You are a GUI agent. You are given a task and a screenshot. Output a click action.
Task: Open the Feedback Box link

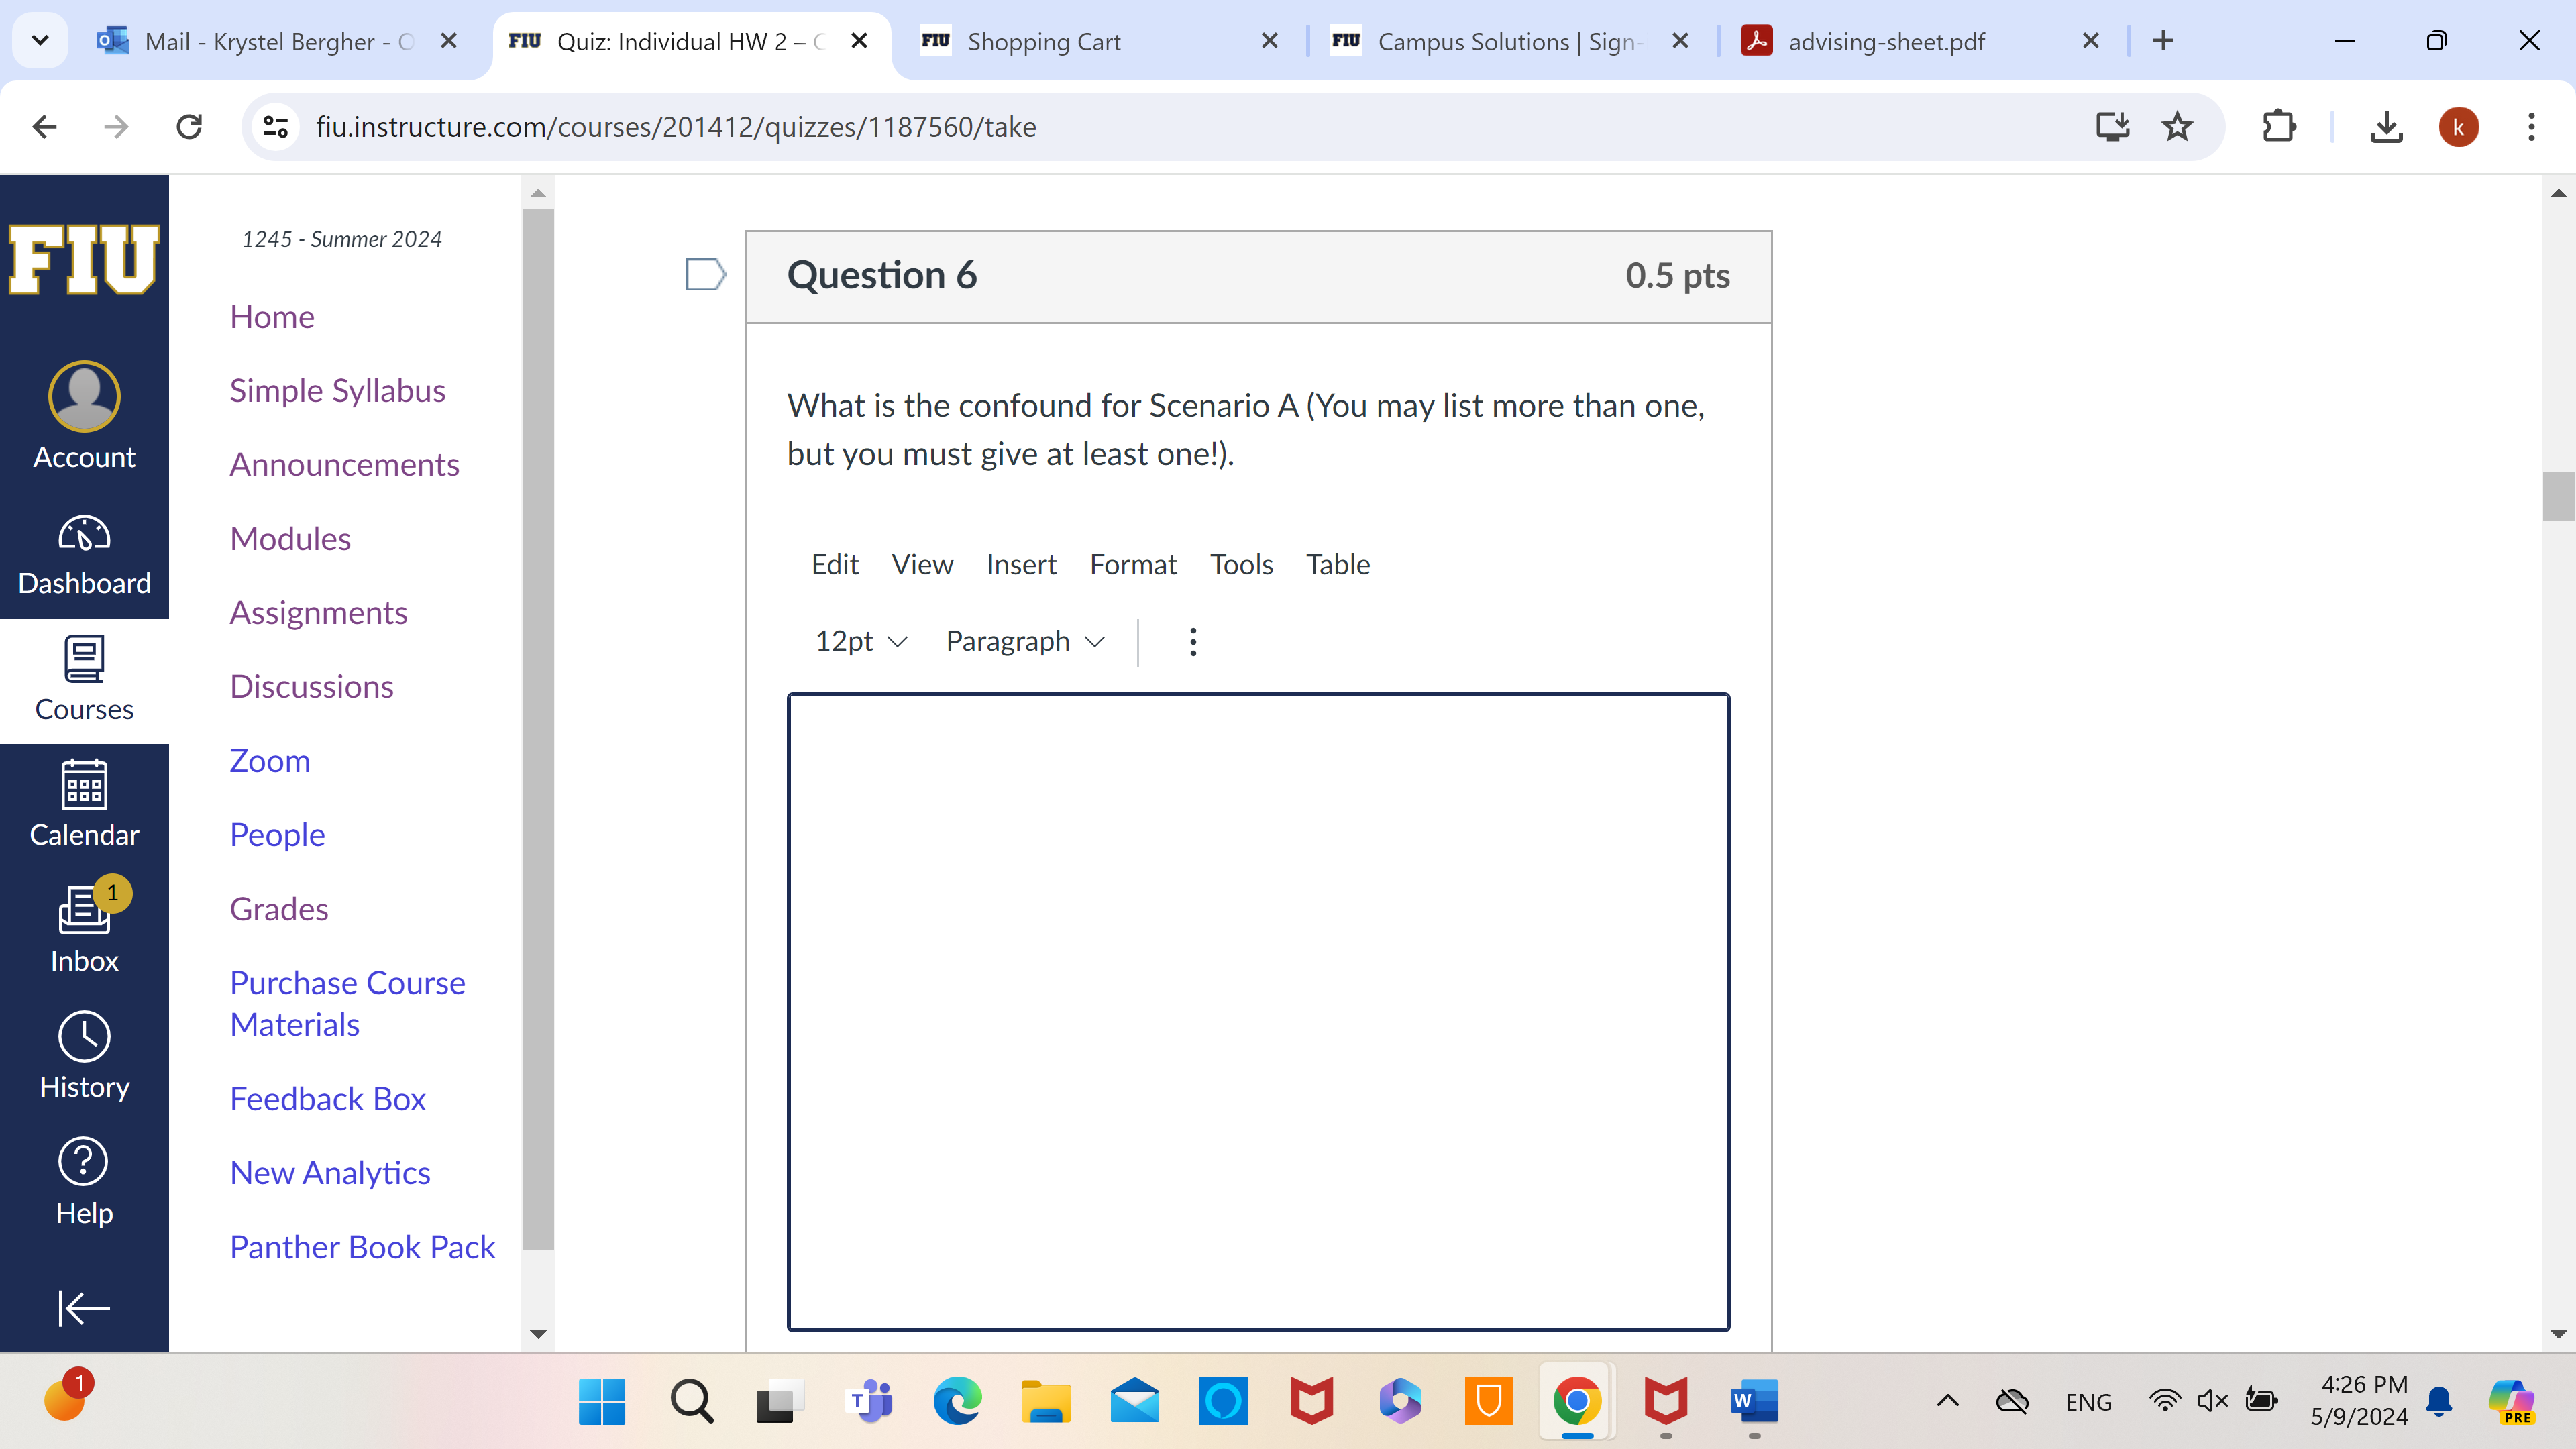(327, 1099)
